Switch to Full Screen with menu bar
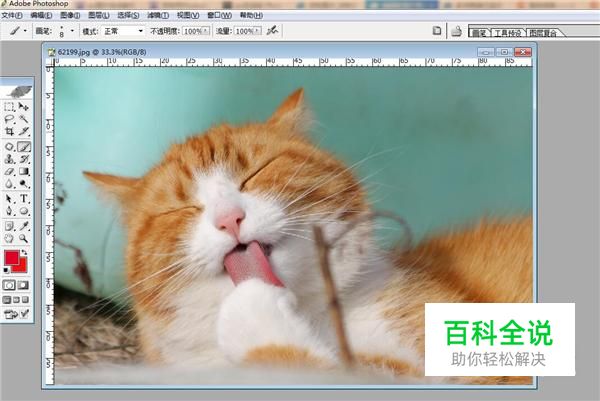 16,300
